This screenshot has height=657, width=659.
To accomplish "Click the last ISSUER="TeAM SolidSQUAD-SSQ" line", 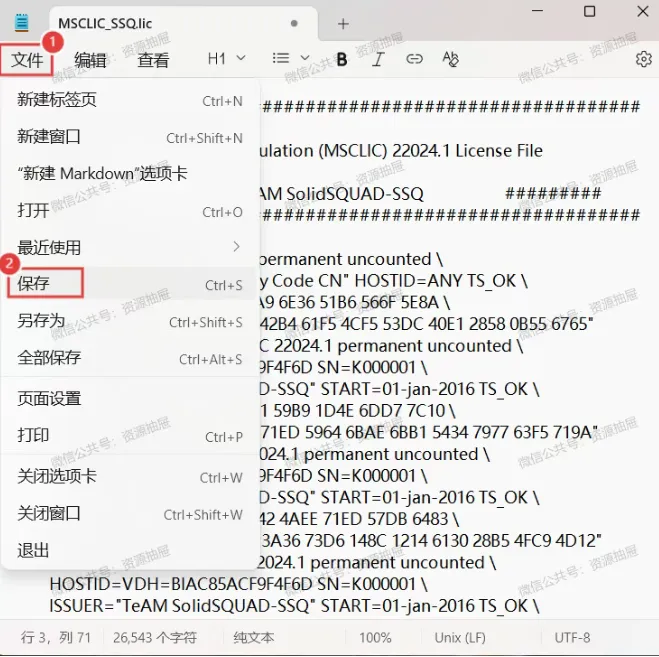I will pos(294,606).
